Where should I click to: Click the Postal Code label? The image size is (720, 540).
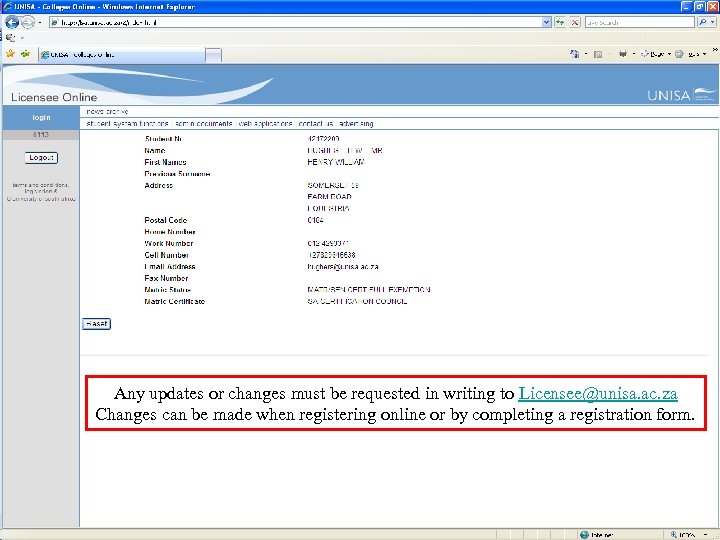165,220
